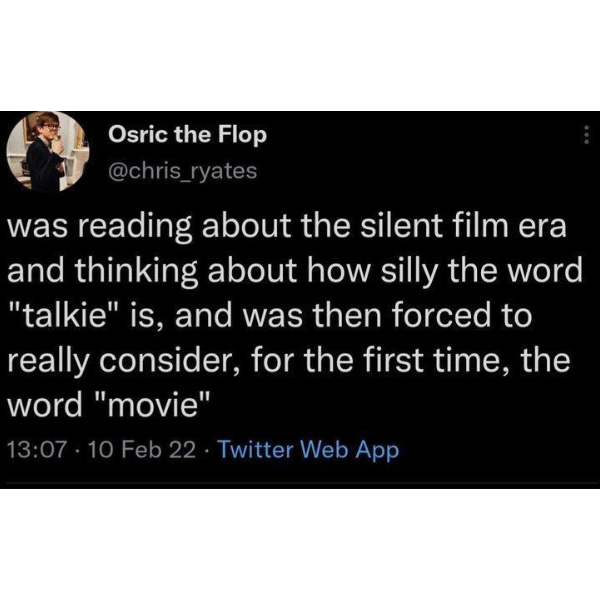Click the word "Twitter" in the source label
600x600 pixels.
255,449
